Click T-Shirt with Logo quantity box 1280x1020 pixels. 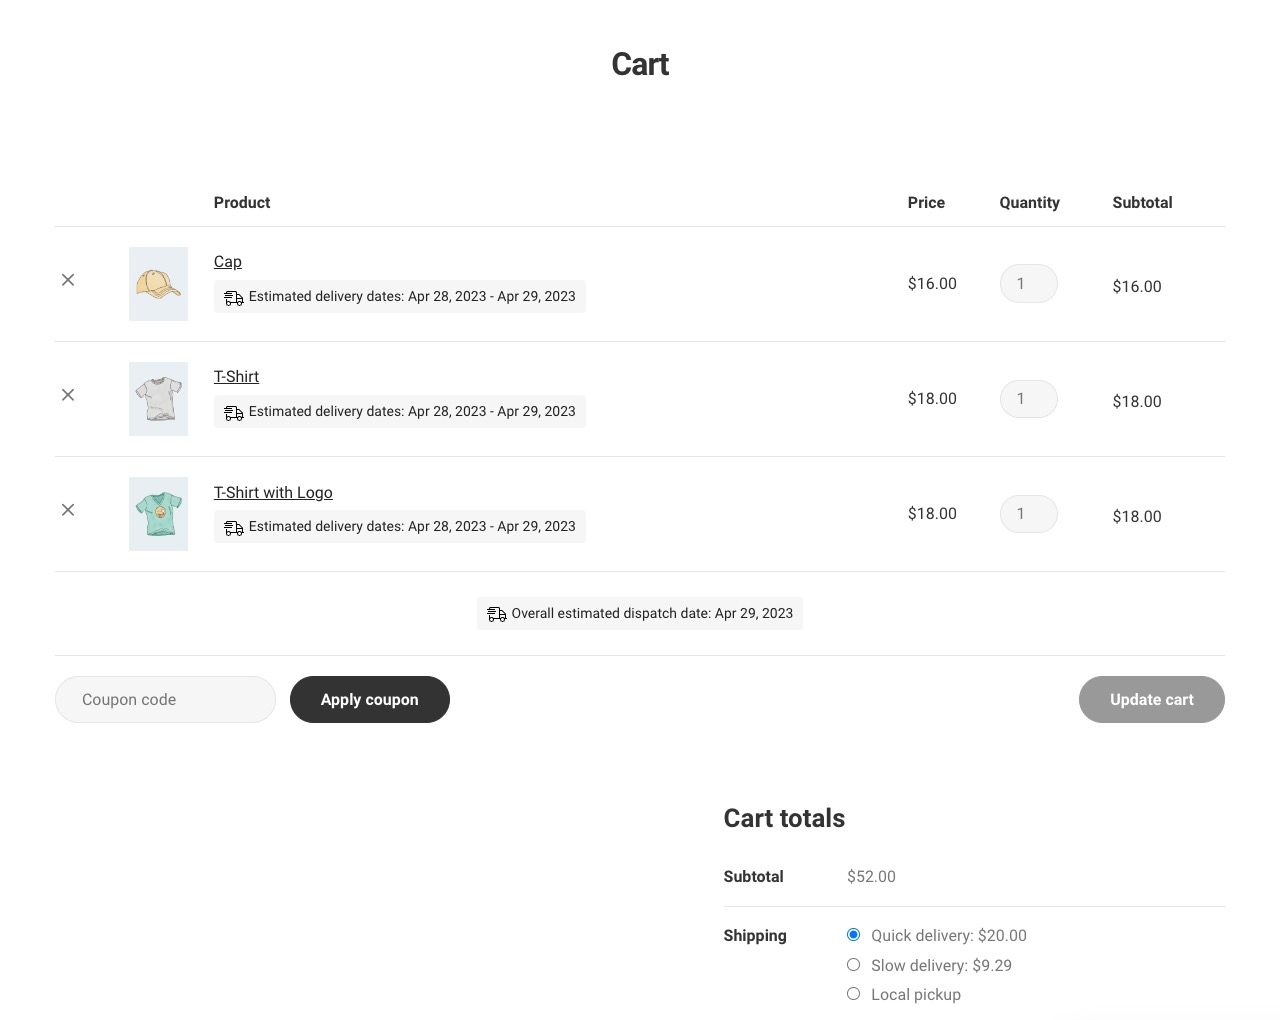coord(1028,514)
